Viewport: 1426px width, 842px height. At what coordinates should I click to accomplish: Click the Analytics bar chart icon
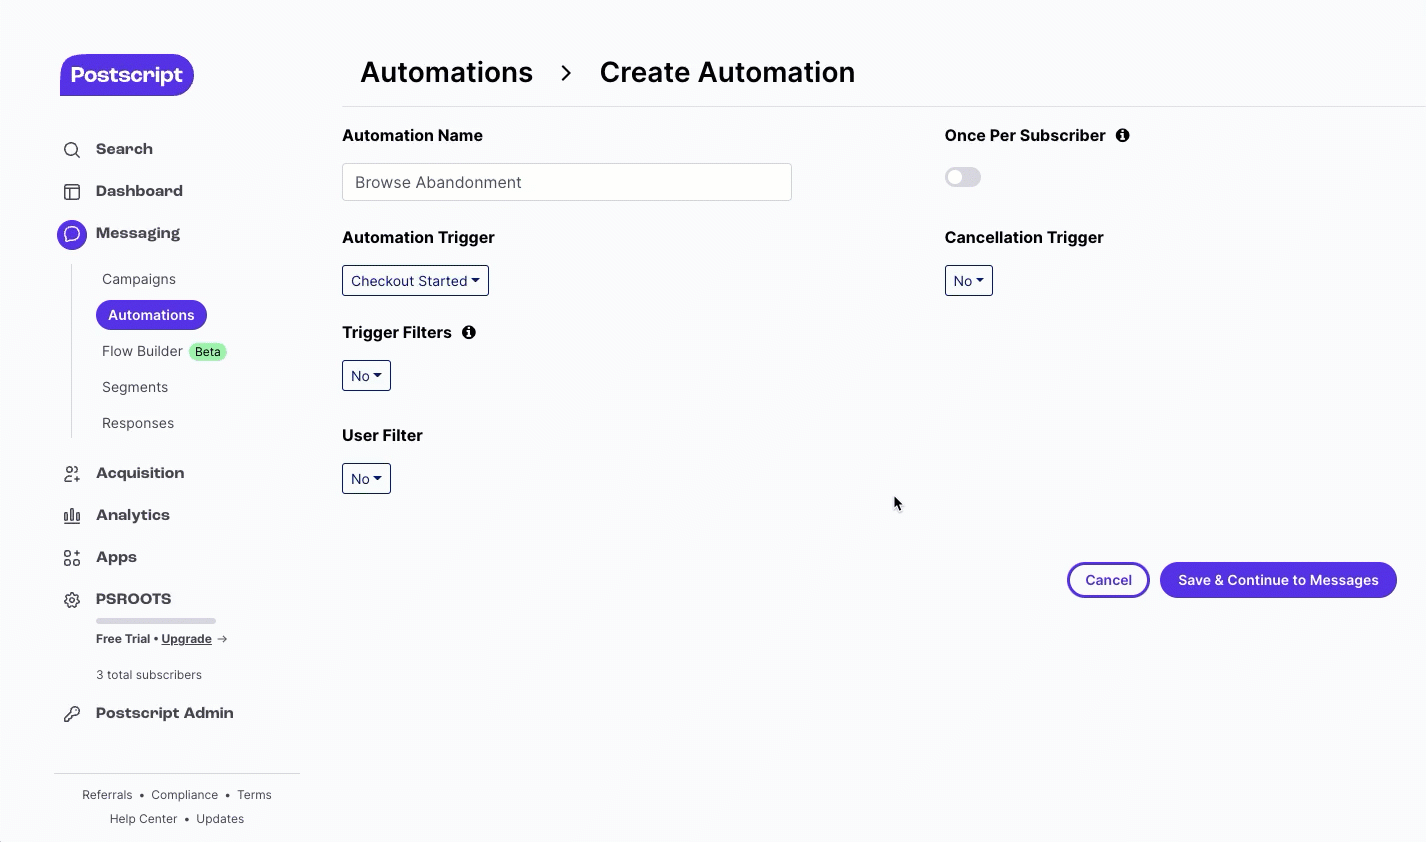coord(72,516)
